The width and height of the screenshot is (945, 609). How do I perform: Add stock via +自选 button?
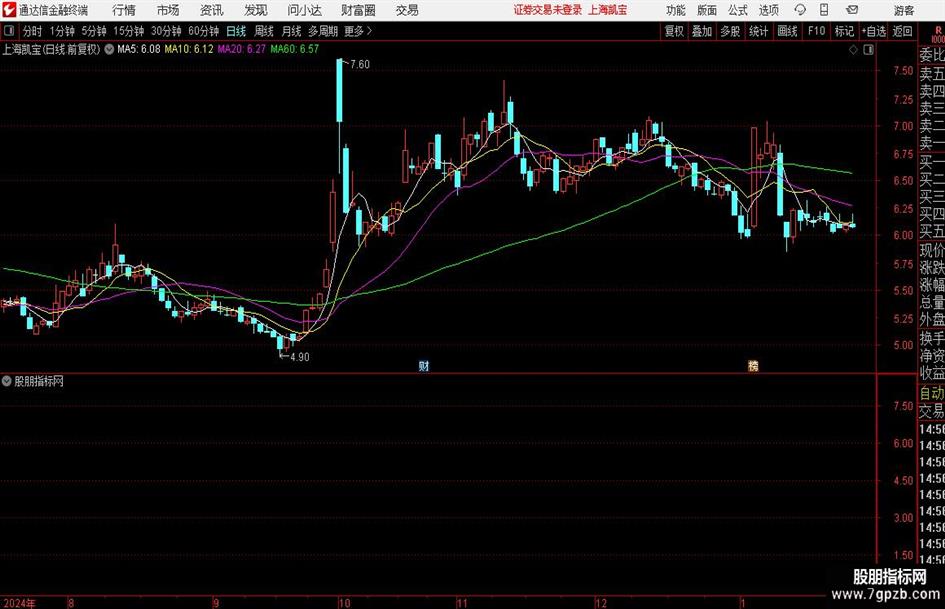pyautogui.click(x=874, y=31)
